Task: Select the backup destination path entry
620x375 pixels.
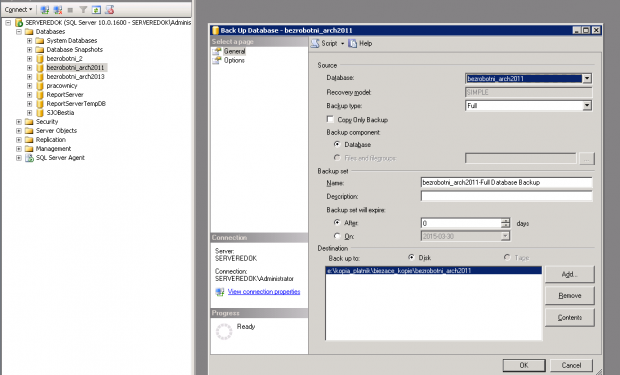Action: pos(433,271)
